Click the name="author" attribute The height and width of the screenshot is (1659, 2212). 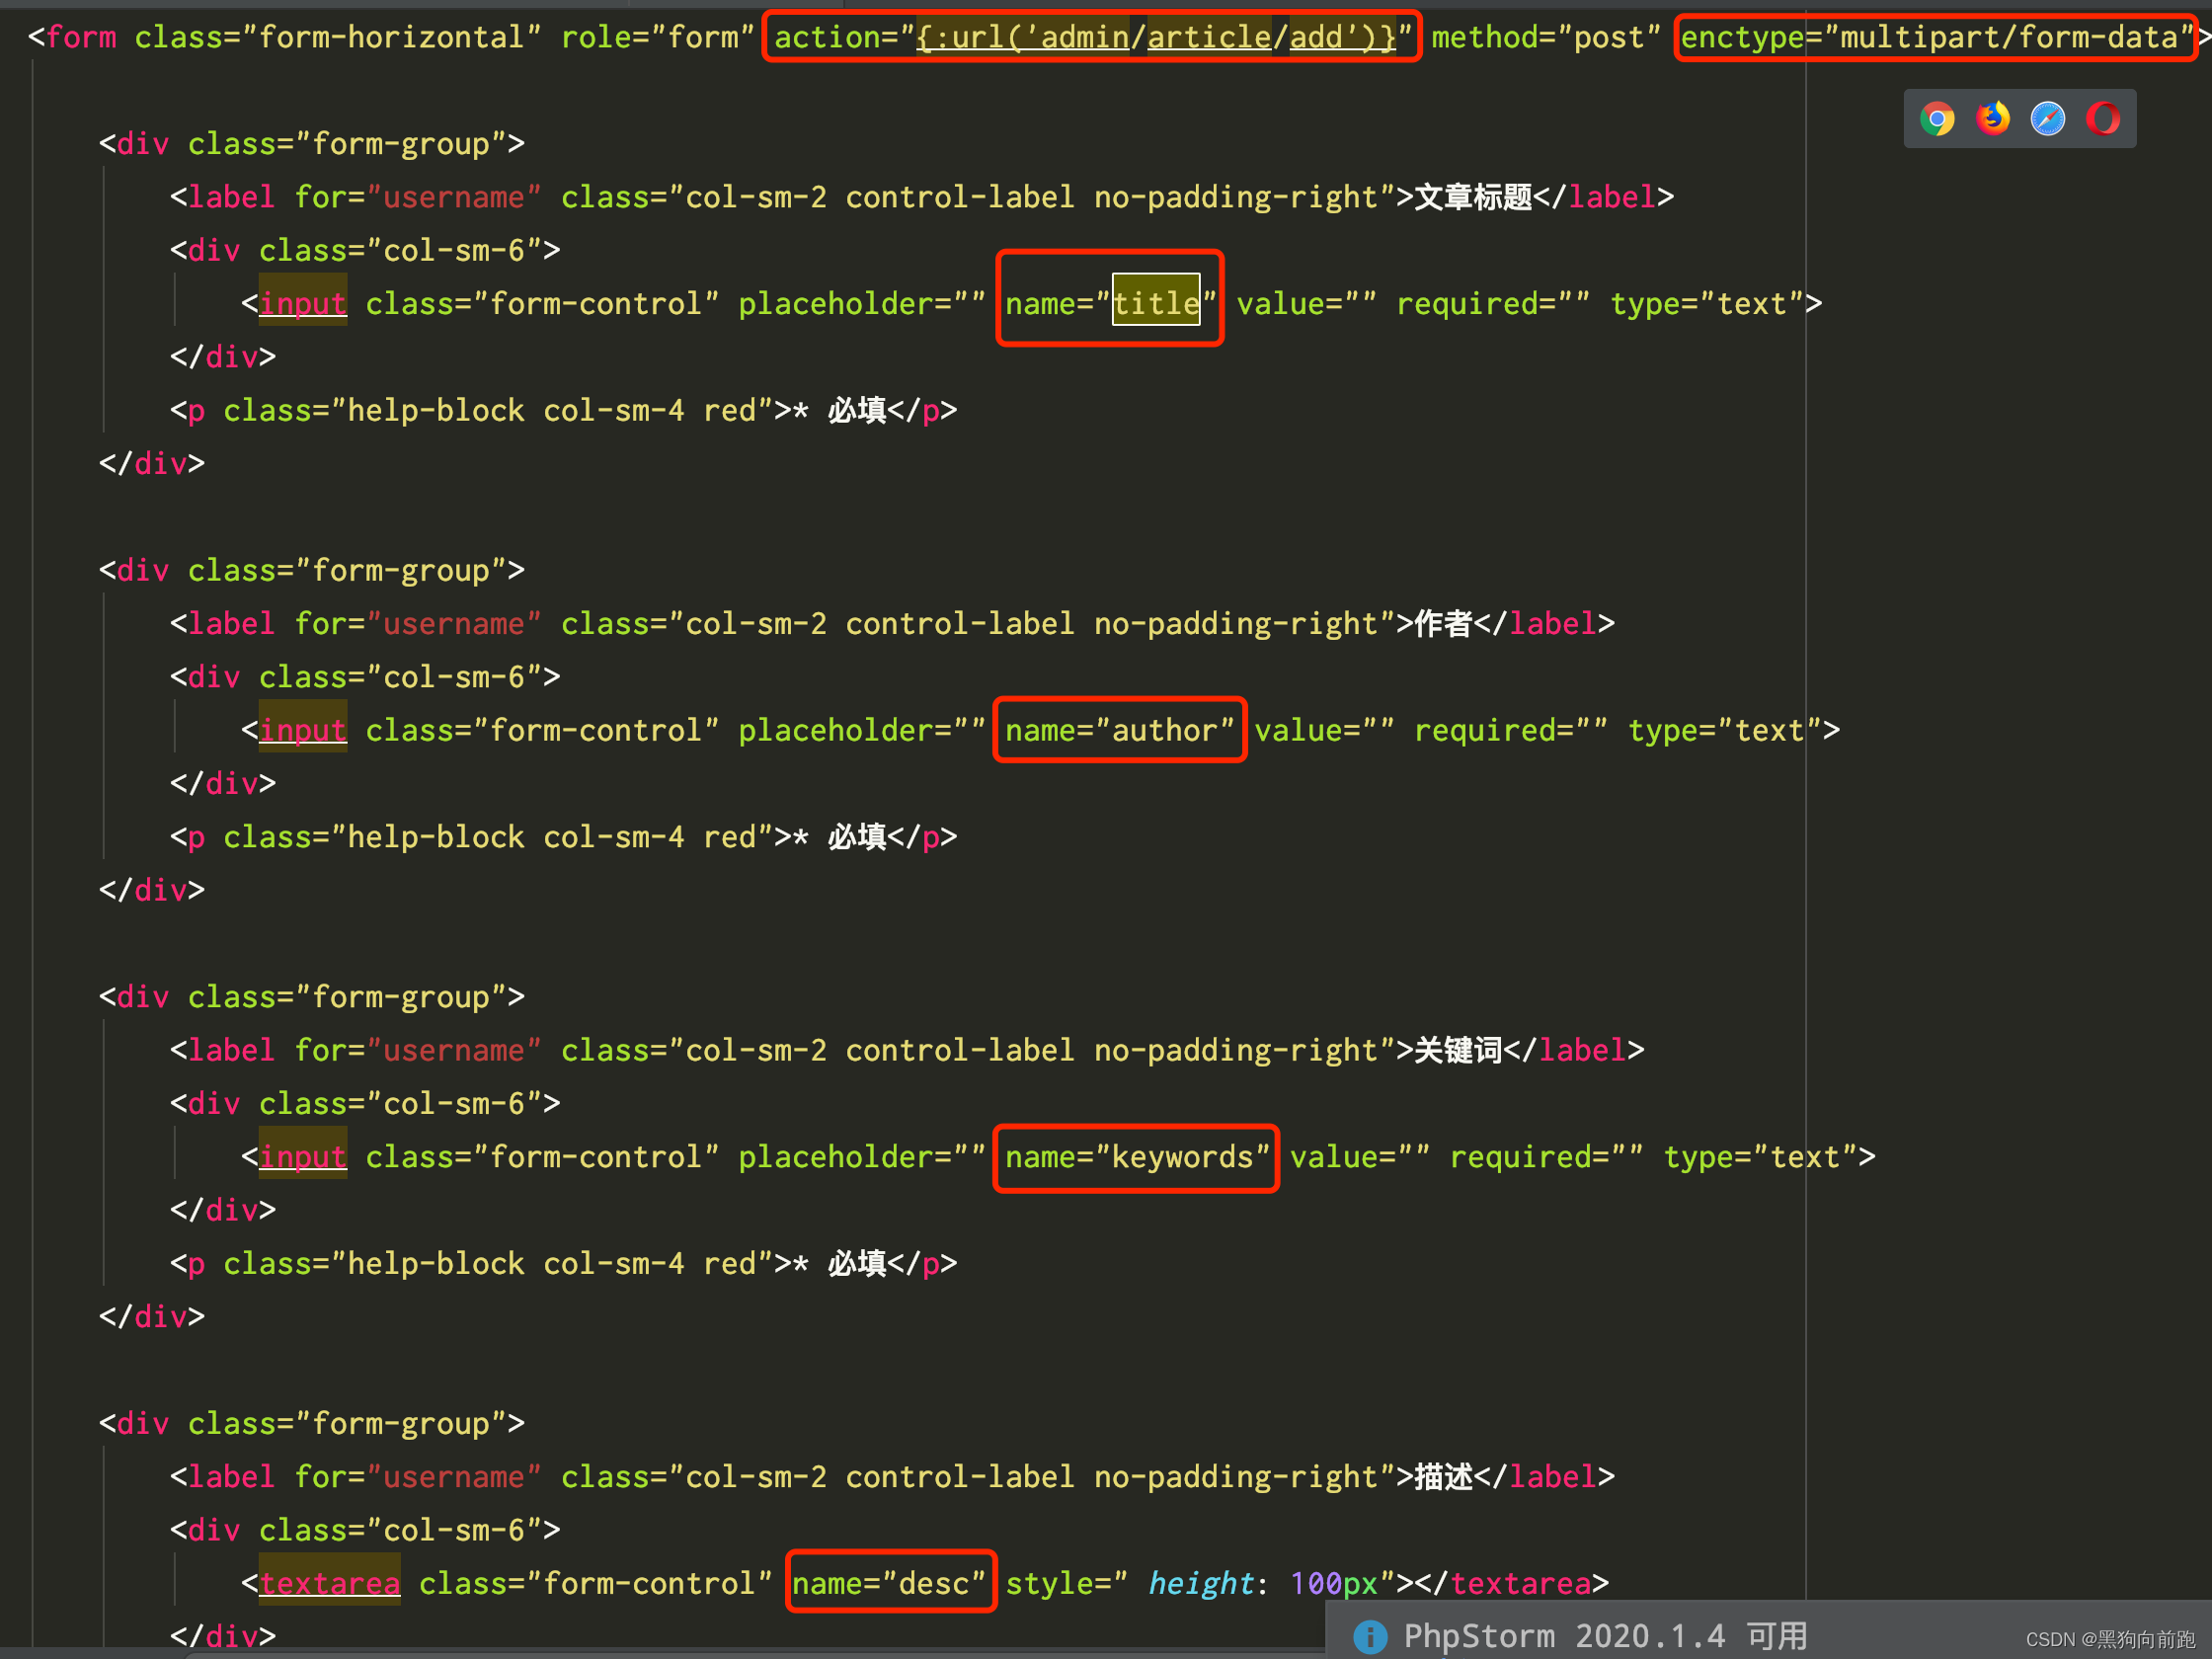click(1119, 730)
